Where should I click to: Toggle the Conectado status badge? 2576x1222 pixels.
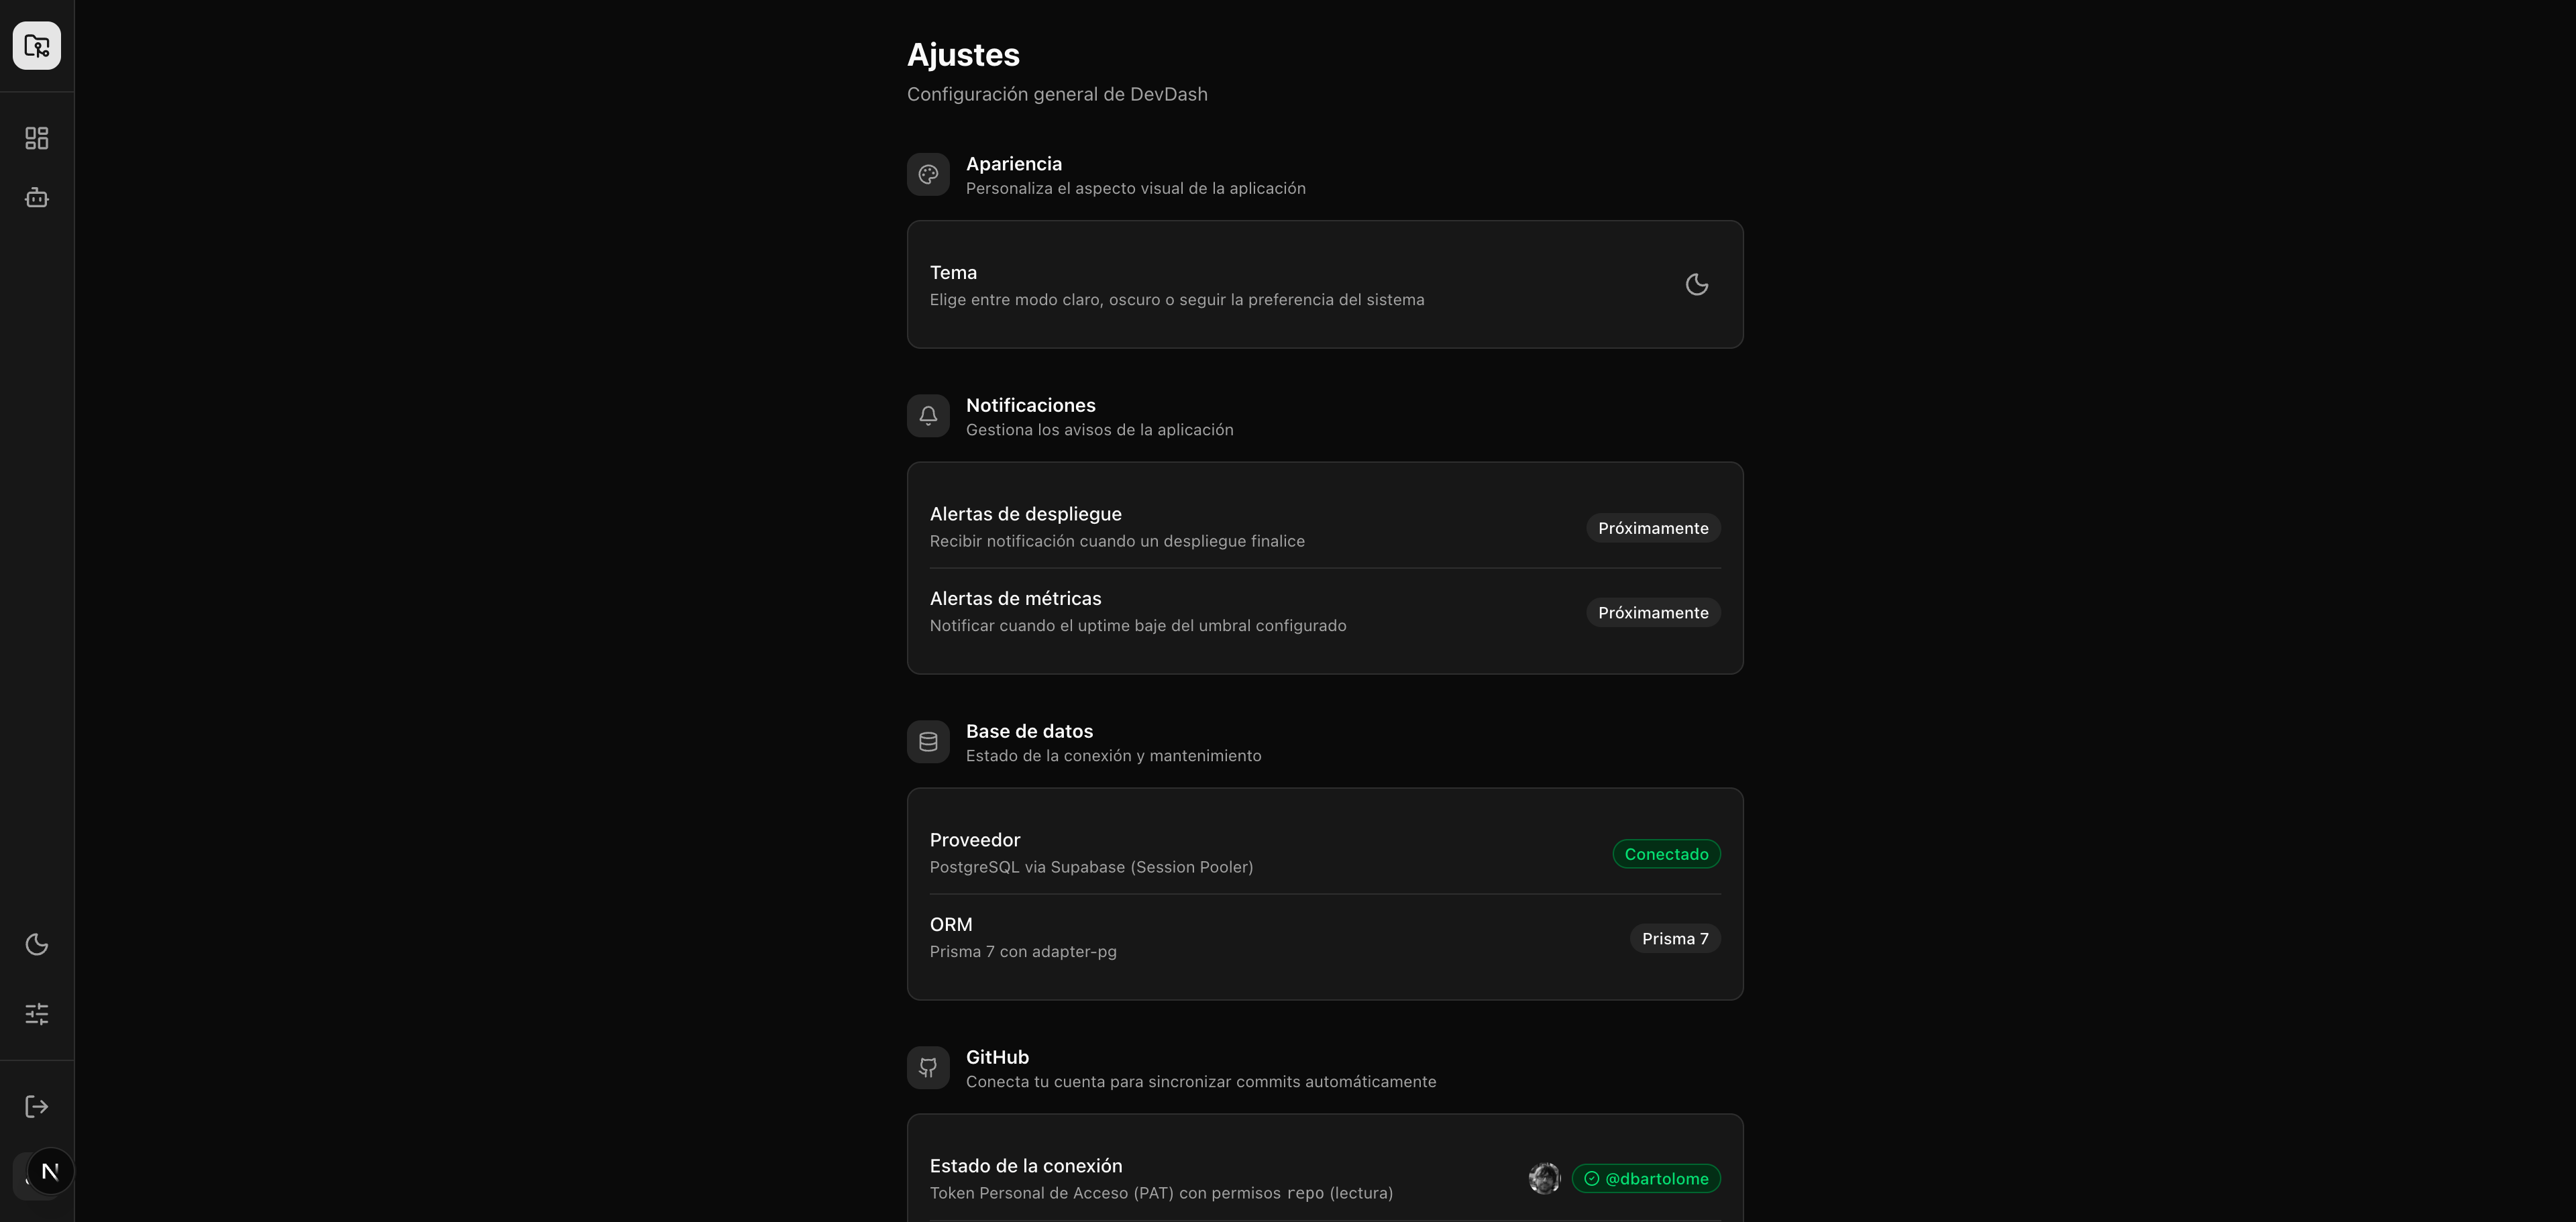tap(1666, 854)
